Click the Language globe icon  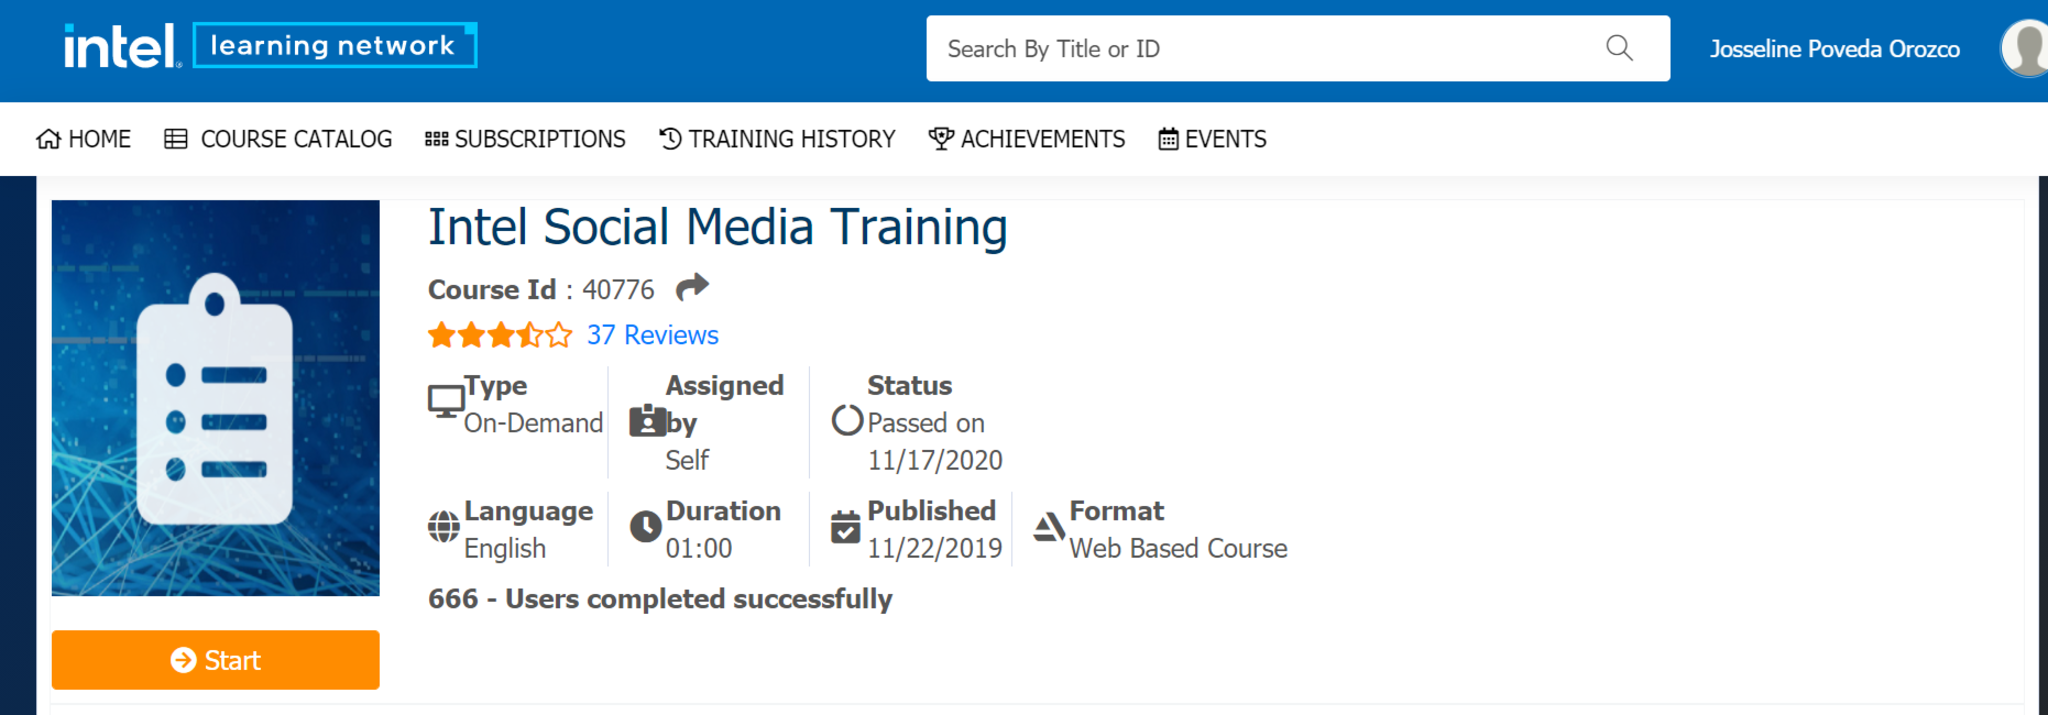(x=443, y=526)
